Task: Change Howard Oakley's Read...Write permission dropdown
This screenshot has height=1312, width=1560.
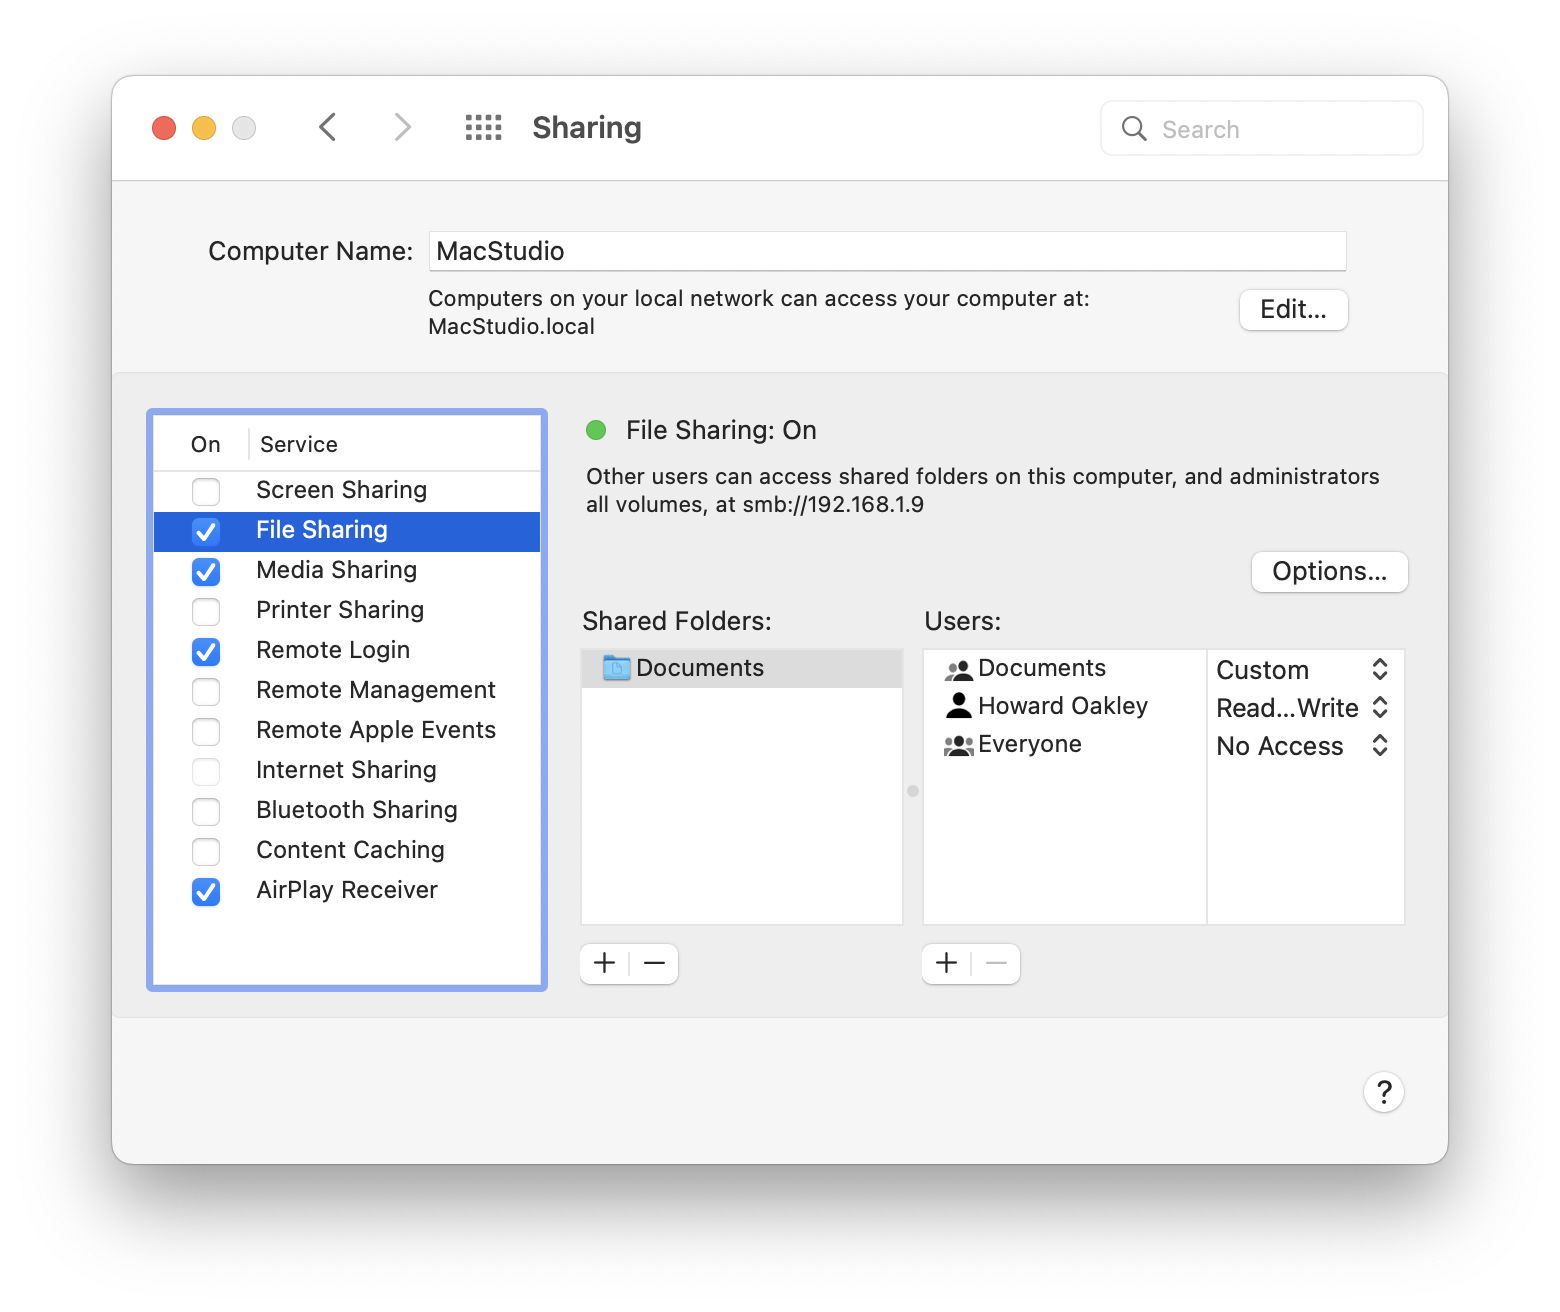Action: (x=1380, y=708)
